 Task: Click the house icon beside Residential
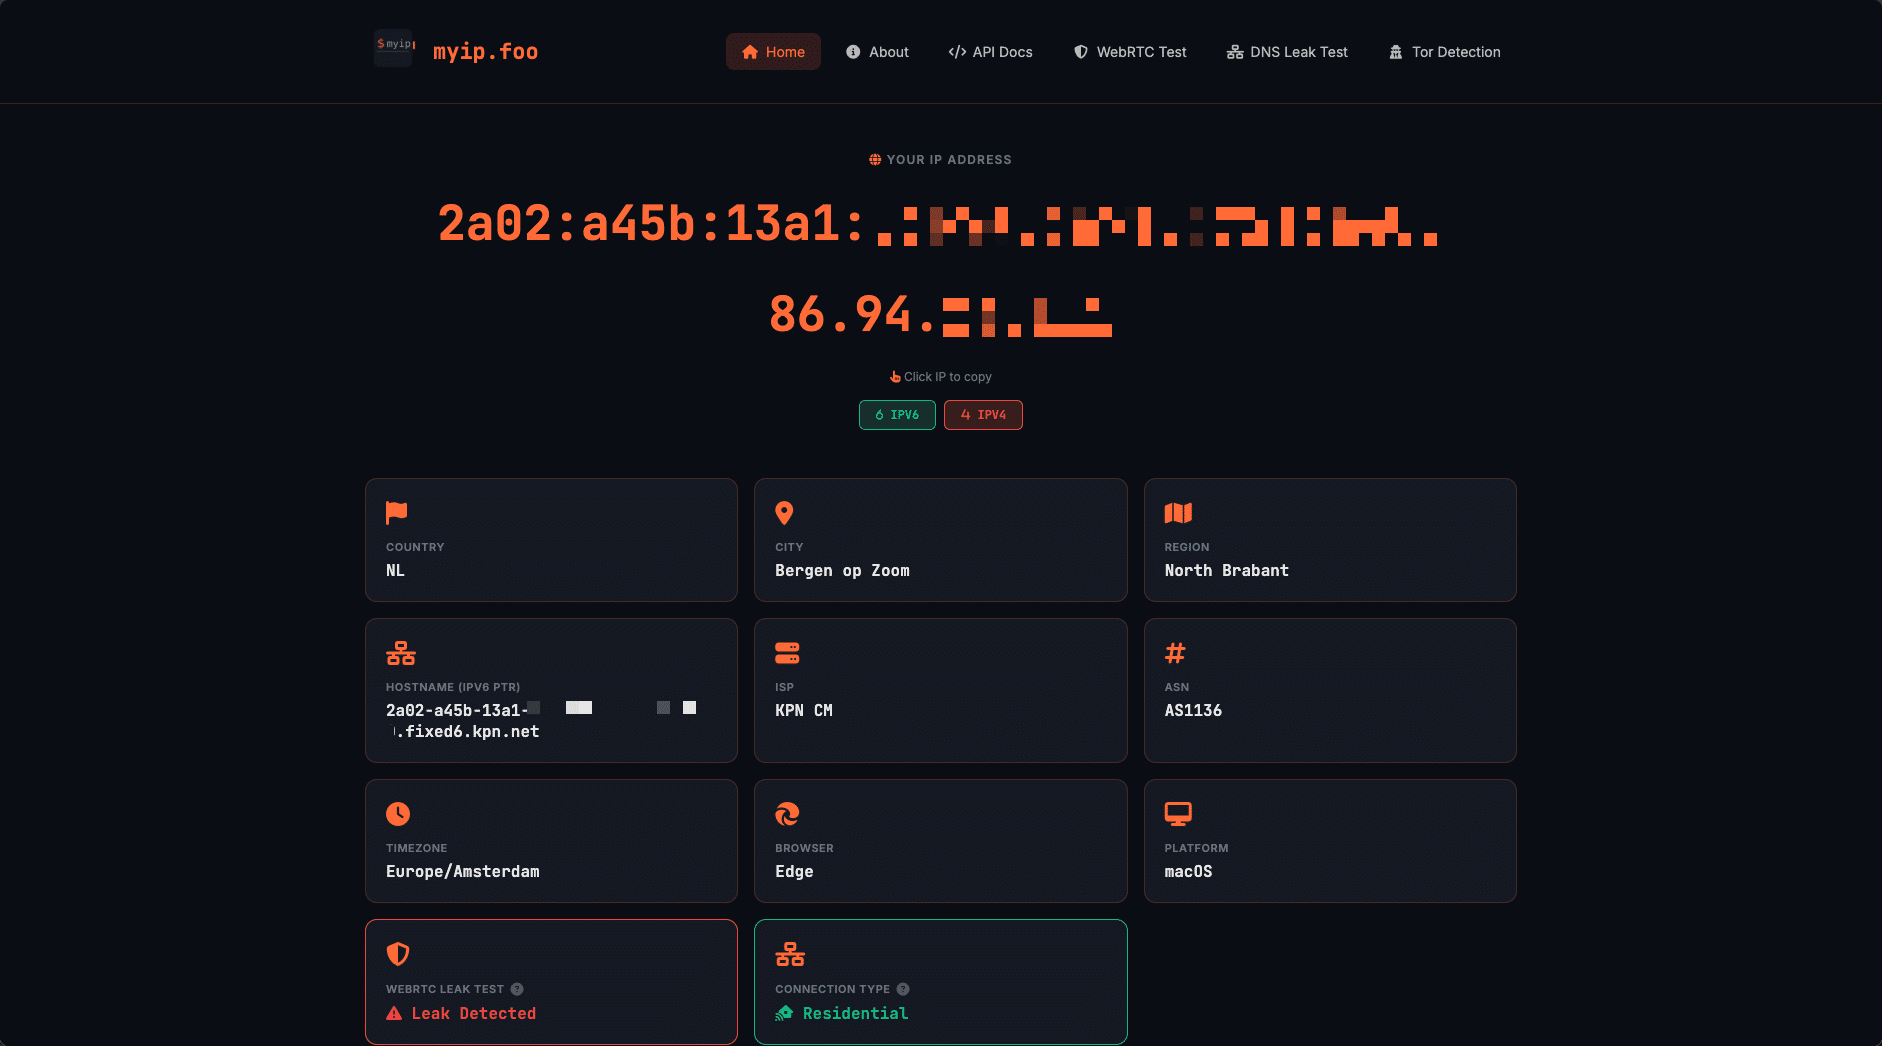784,1014
